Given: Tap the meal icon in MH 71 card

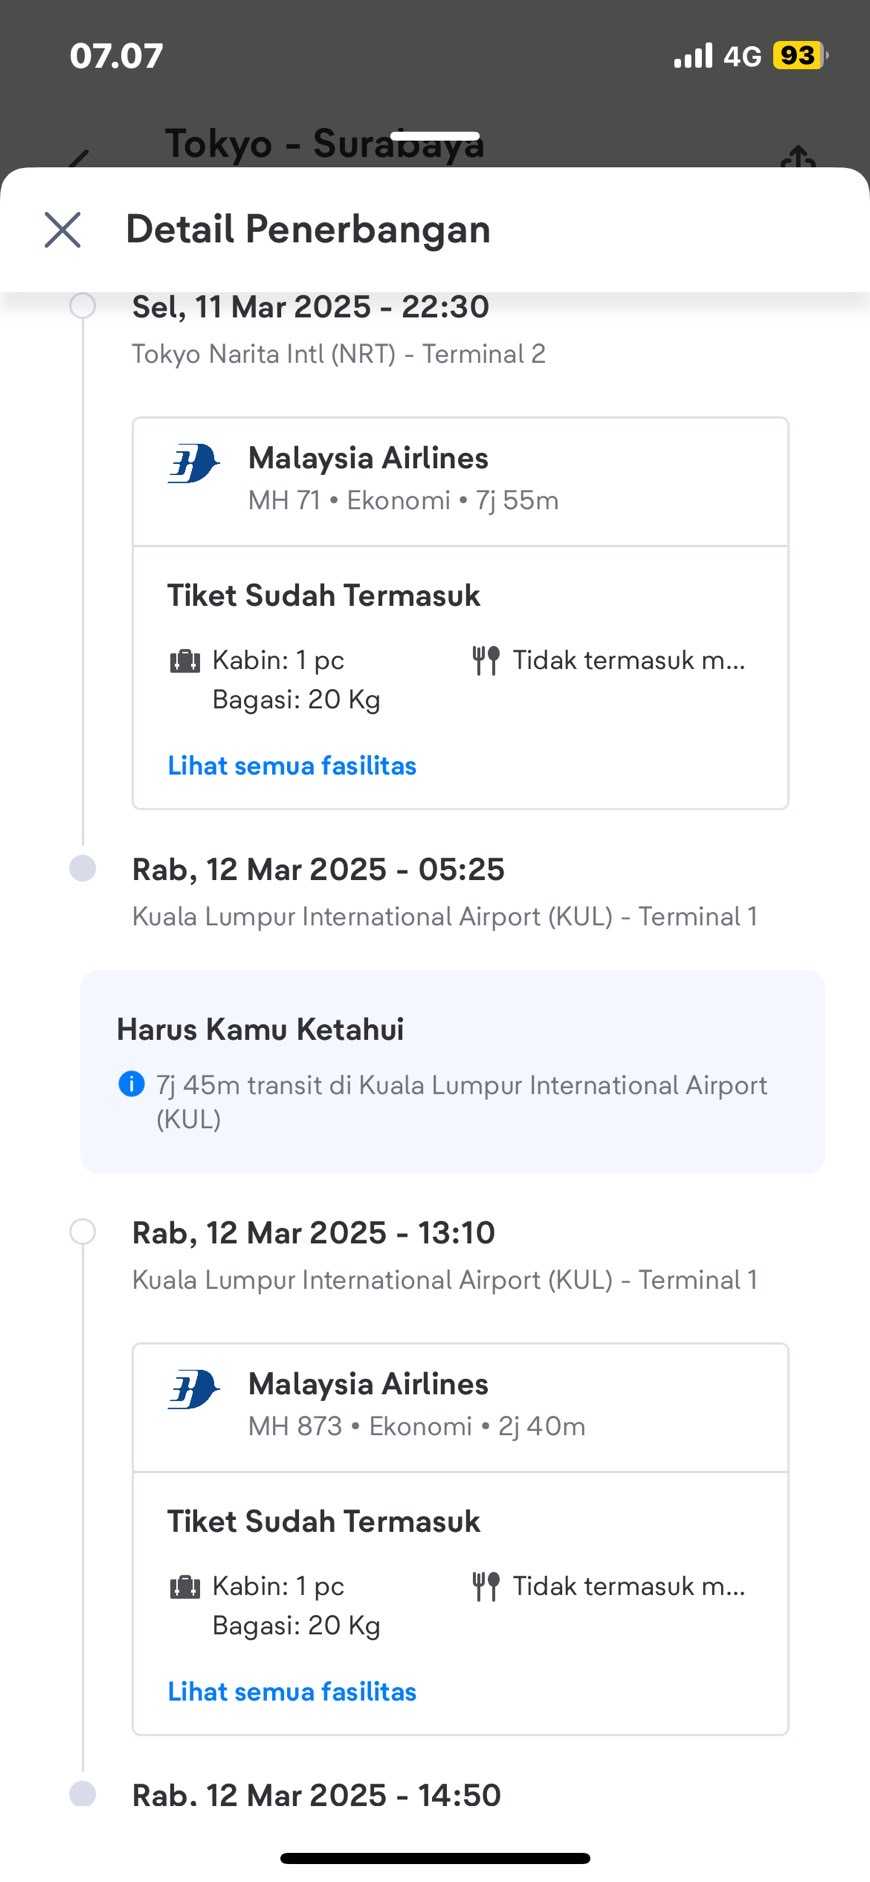Looking at the screenshot, I should pyautogui.click(x=486, y=661).
